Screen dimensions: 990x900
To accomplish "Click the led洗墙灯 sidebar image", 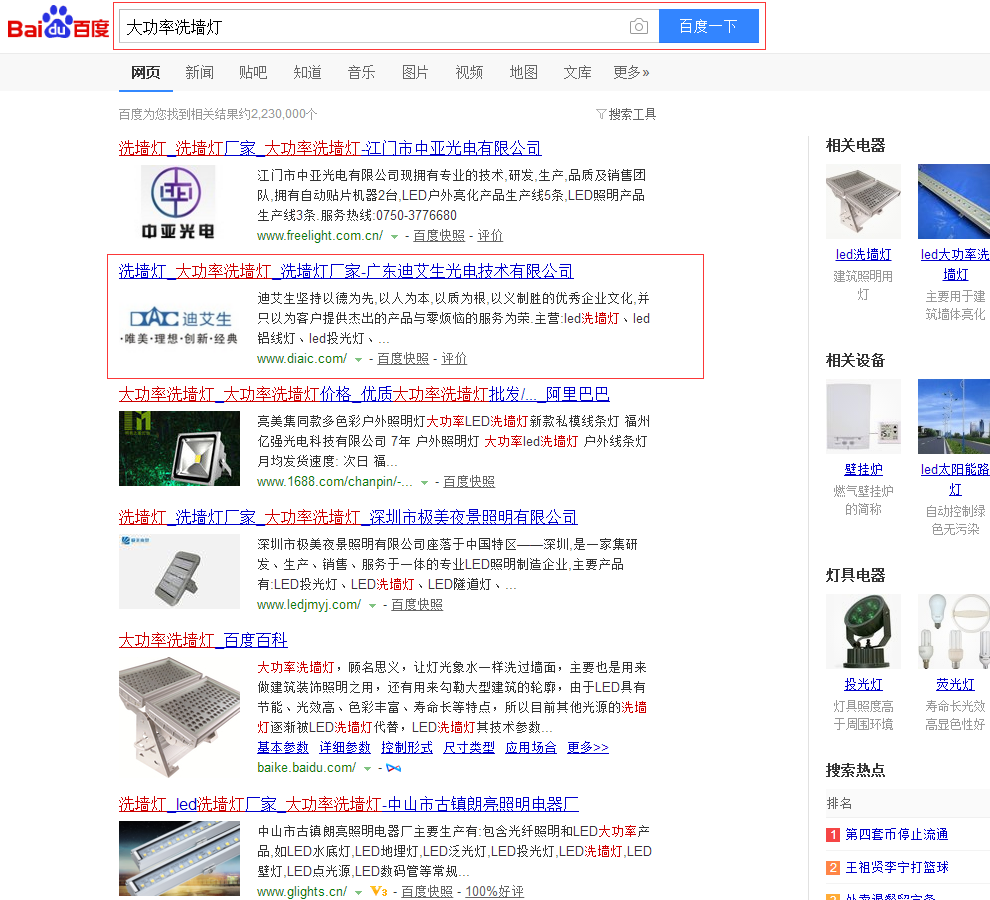I will pyautogui.click(x=863, y=201).
